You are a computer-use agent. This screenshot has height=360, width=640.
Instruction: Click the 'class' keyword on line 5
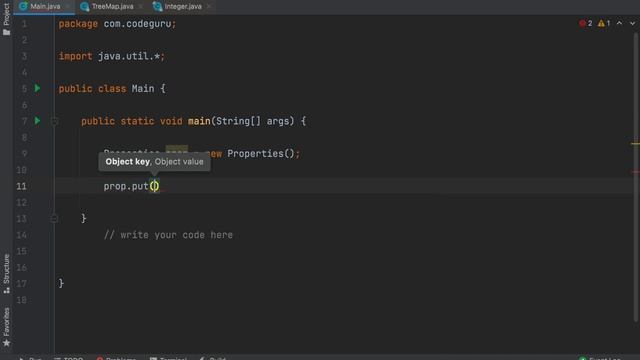[112, 89]
